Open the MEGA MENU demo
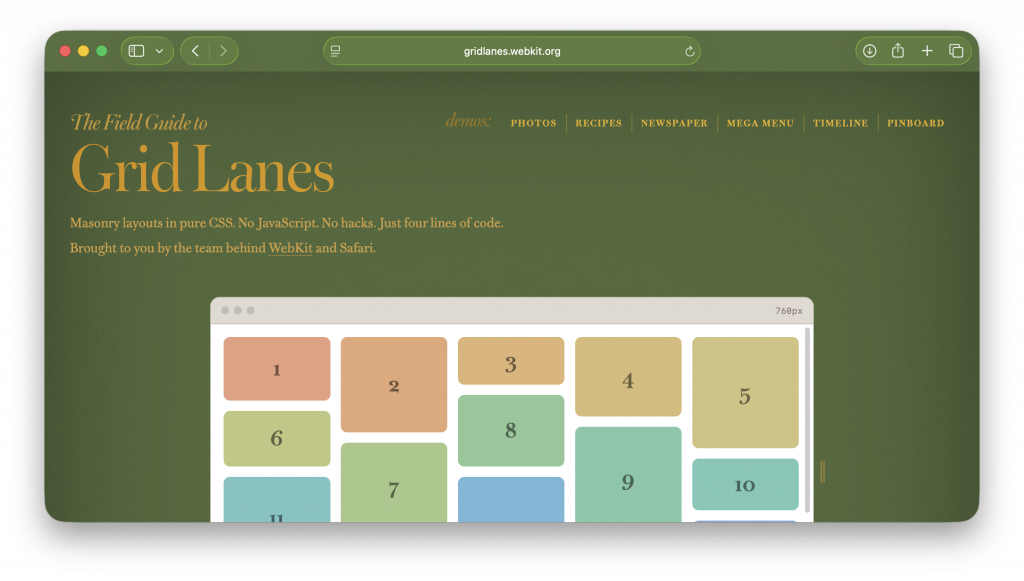The width and height of the screenshot is (1024, 581). pos(760,123)
